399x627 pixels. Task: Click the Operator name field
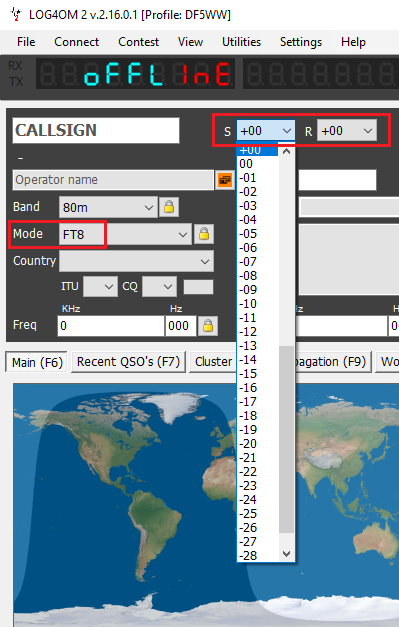tap(113, 180)
